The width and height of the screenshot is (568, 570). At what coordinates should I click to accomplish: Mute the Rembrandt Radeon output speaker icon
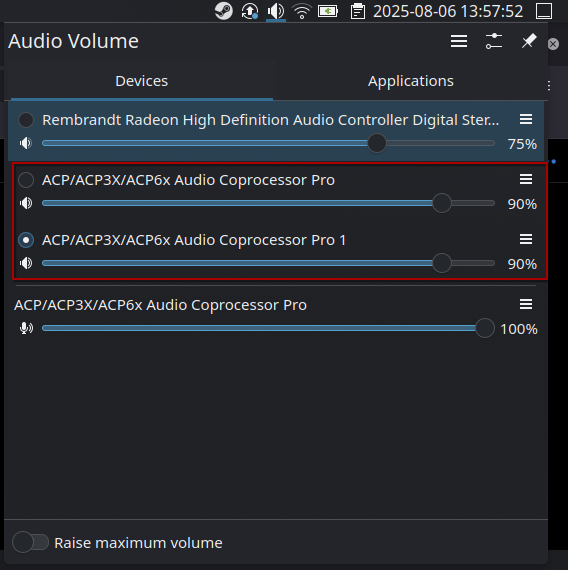click(x=26, y=143)
